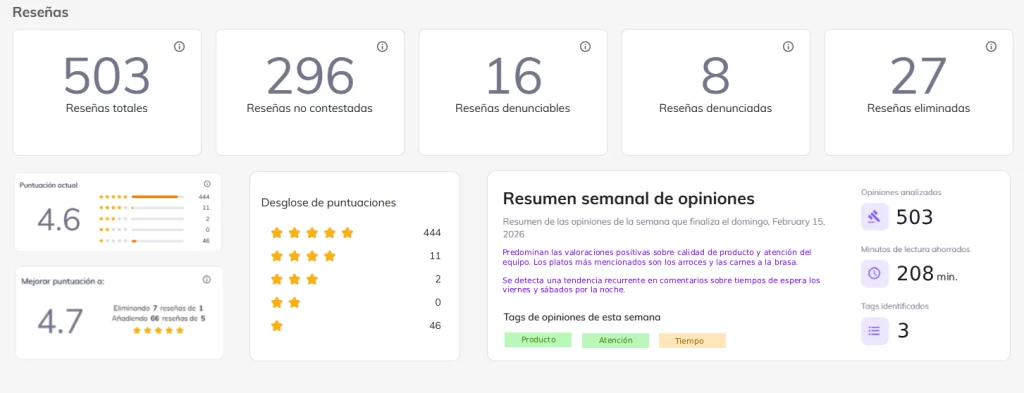The image size is (1024, 393).
Task: Click the four-star row in Desglose de puntuaciones
Action: (x=357, y=256)
